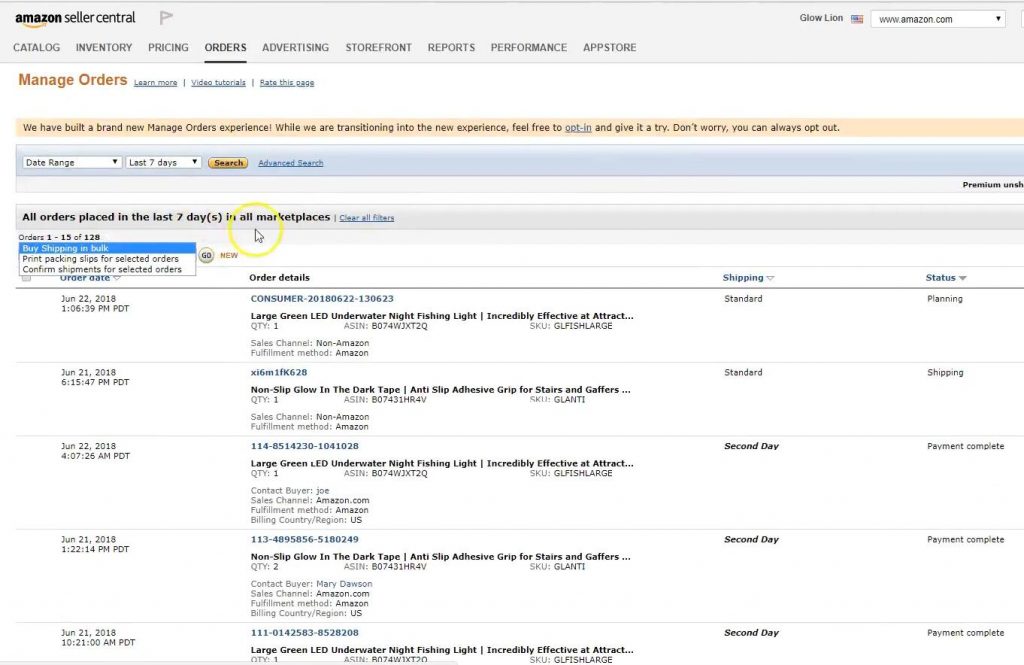Sort by Status column arrow
Image resolution: width=1024 pixels, height=665 pixels.
[963, 278]
